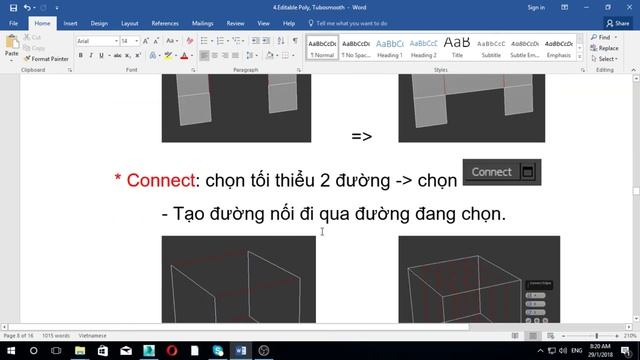Switch to Layout tab
Image resolution: width=640 pixels, height=360 pixels.
pos(129,24)
